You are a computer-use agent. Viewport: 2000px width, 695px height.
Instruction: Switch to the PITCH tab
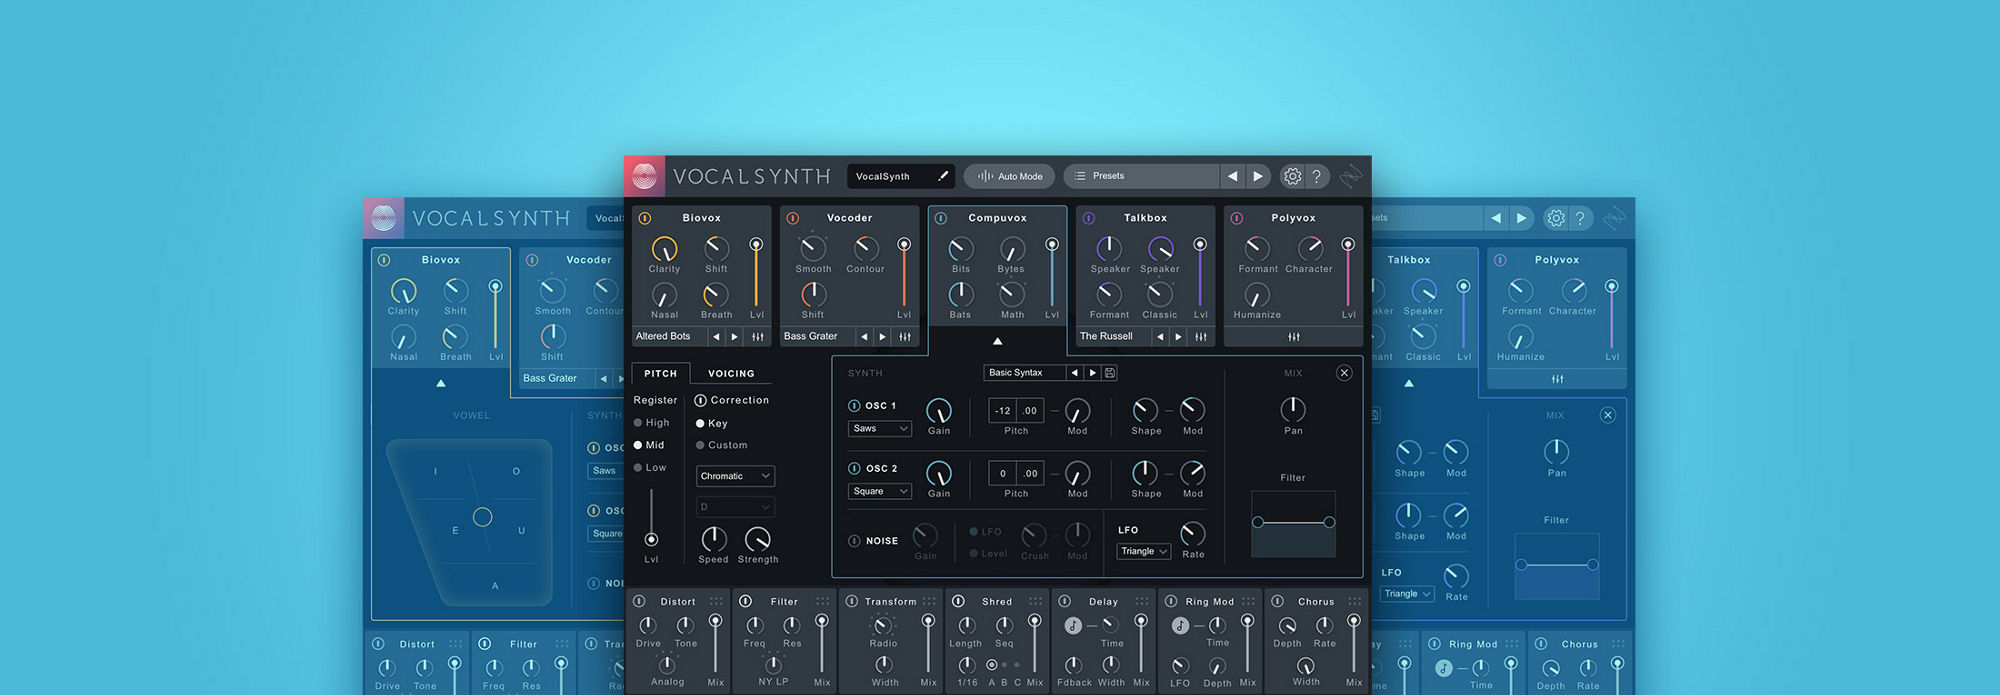660,373
